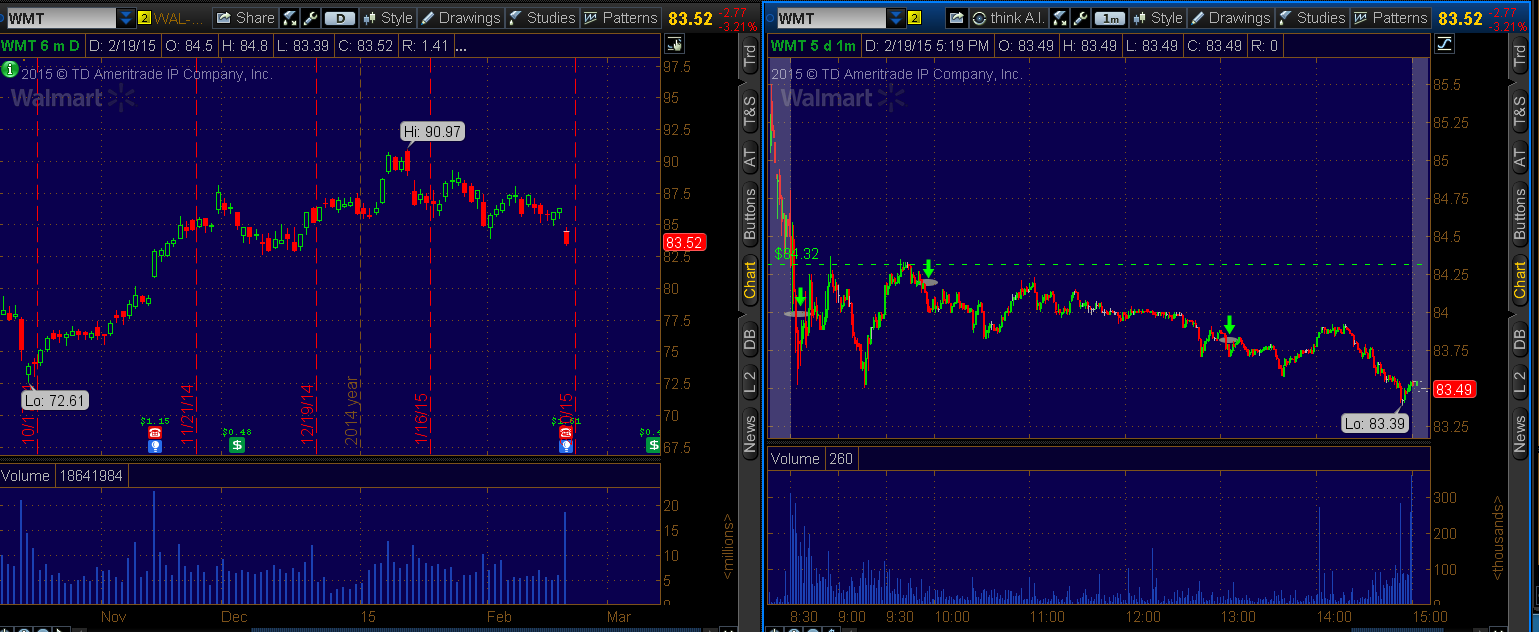Open News sidebar tab of left chart

tap(750, 436)
